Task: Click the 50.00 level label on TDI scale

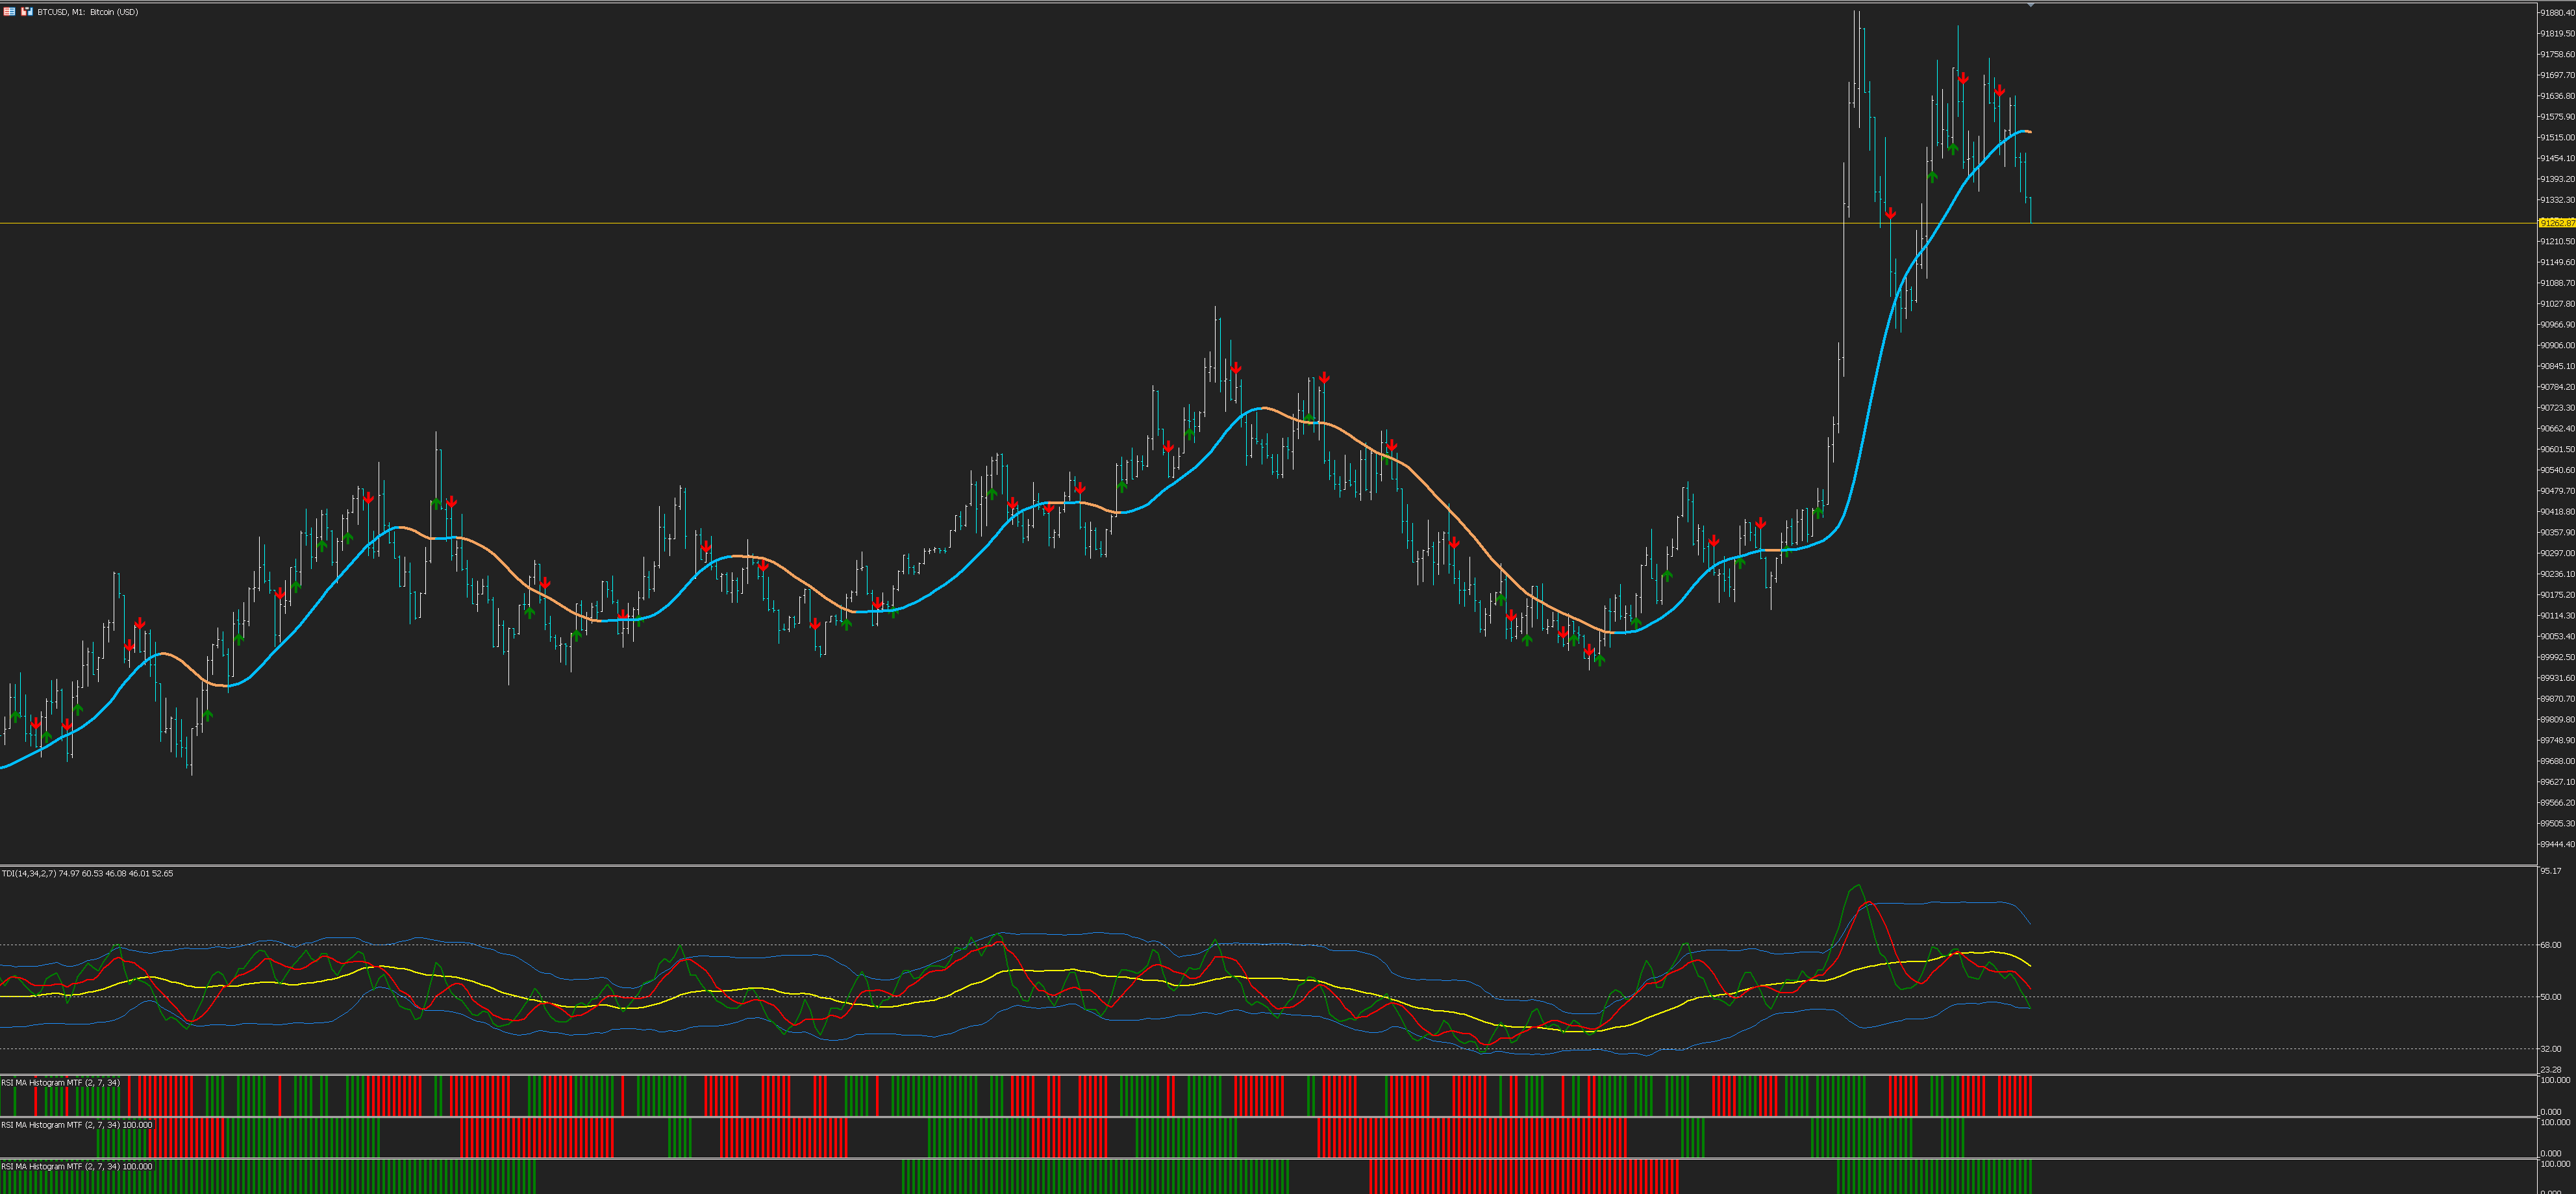Action: tap(2551, 997)
